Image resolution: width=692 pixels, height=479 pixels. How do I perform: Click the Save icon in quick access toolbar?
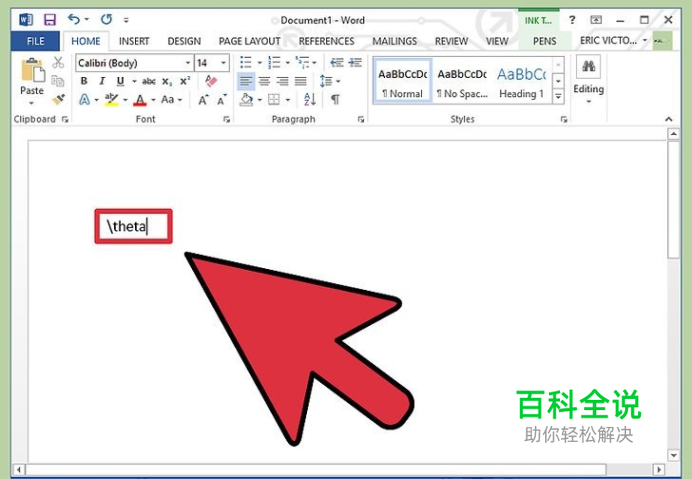(x=49, y=20)
